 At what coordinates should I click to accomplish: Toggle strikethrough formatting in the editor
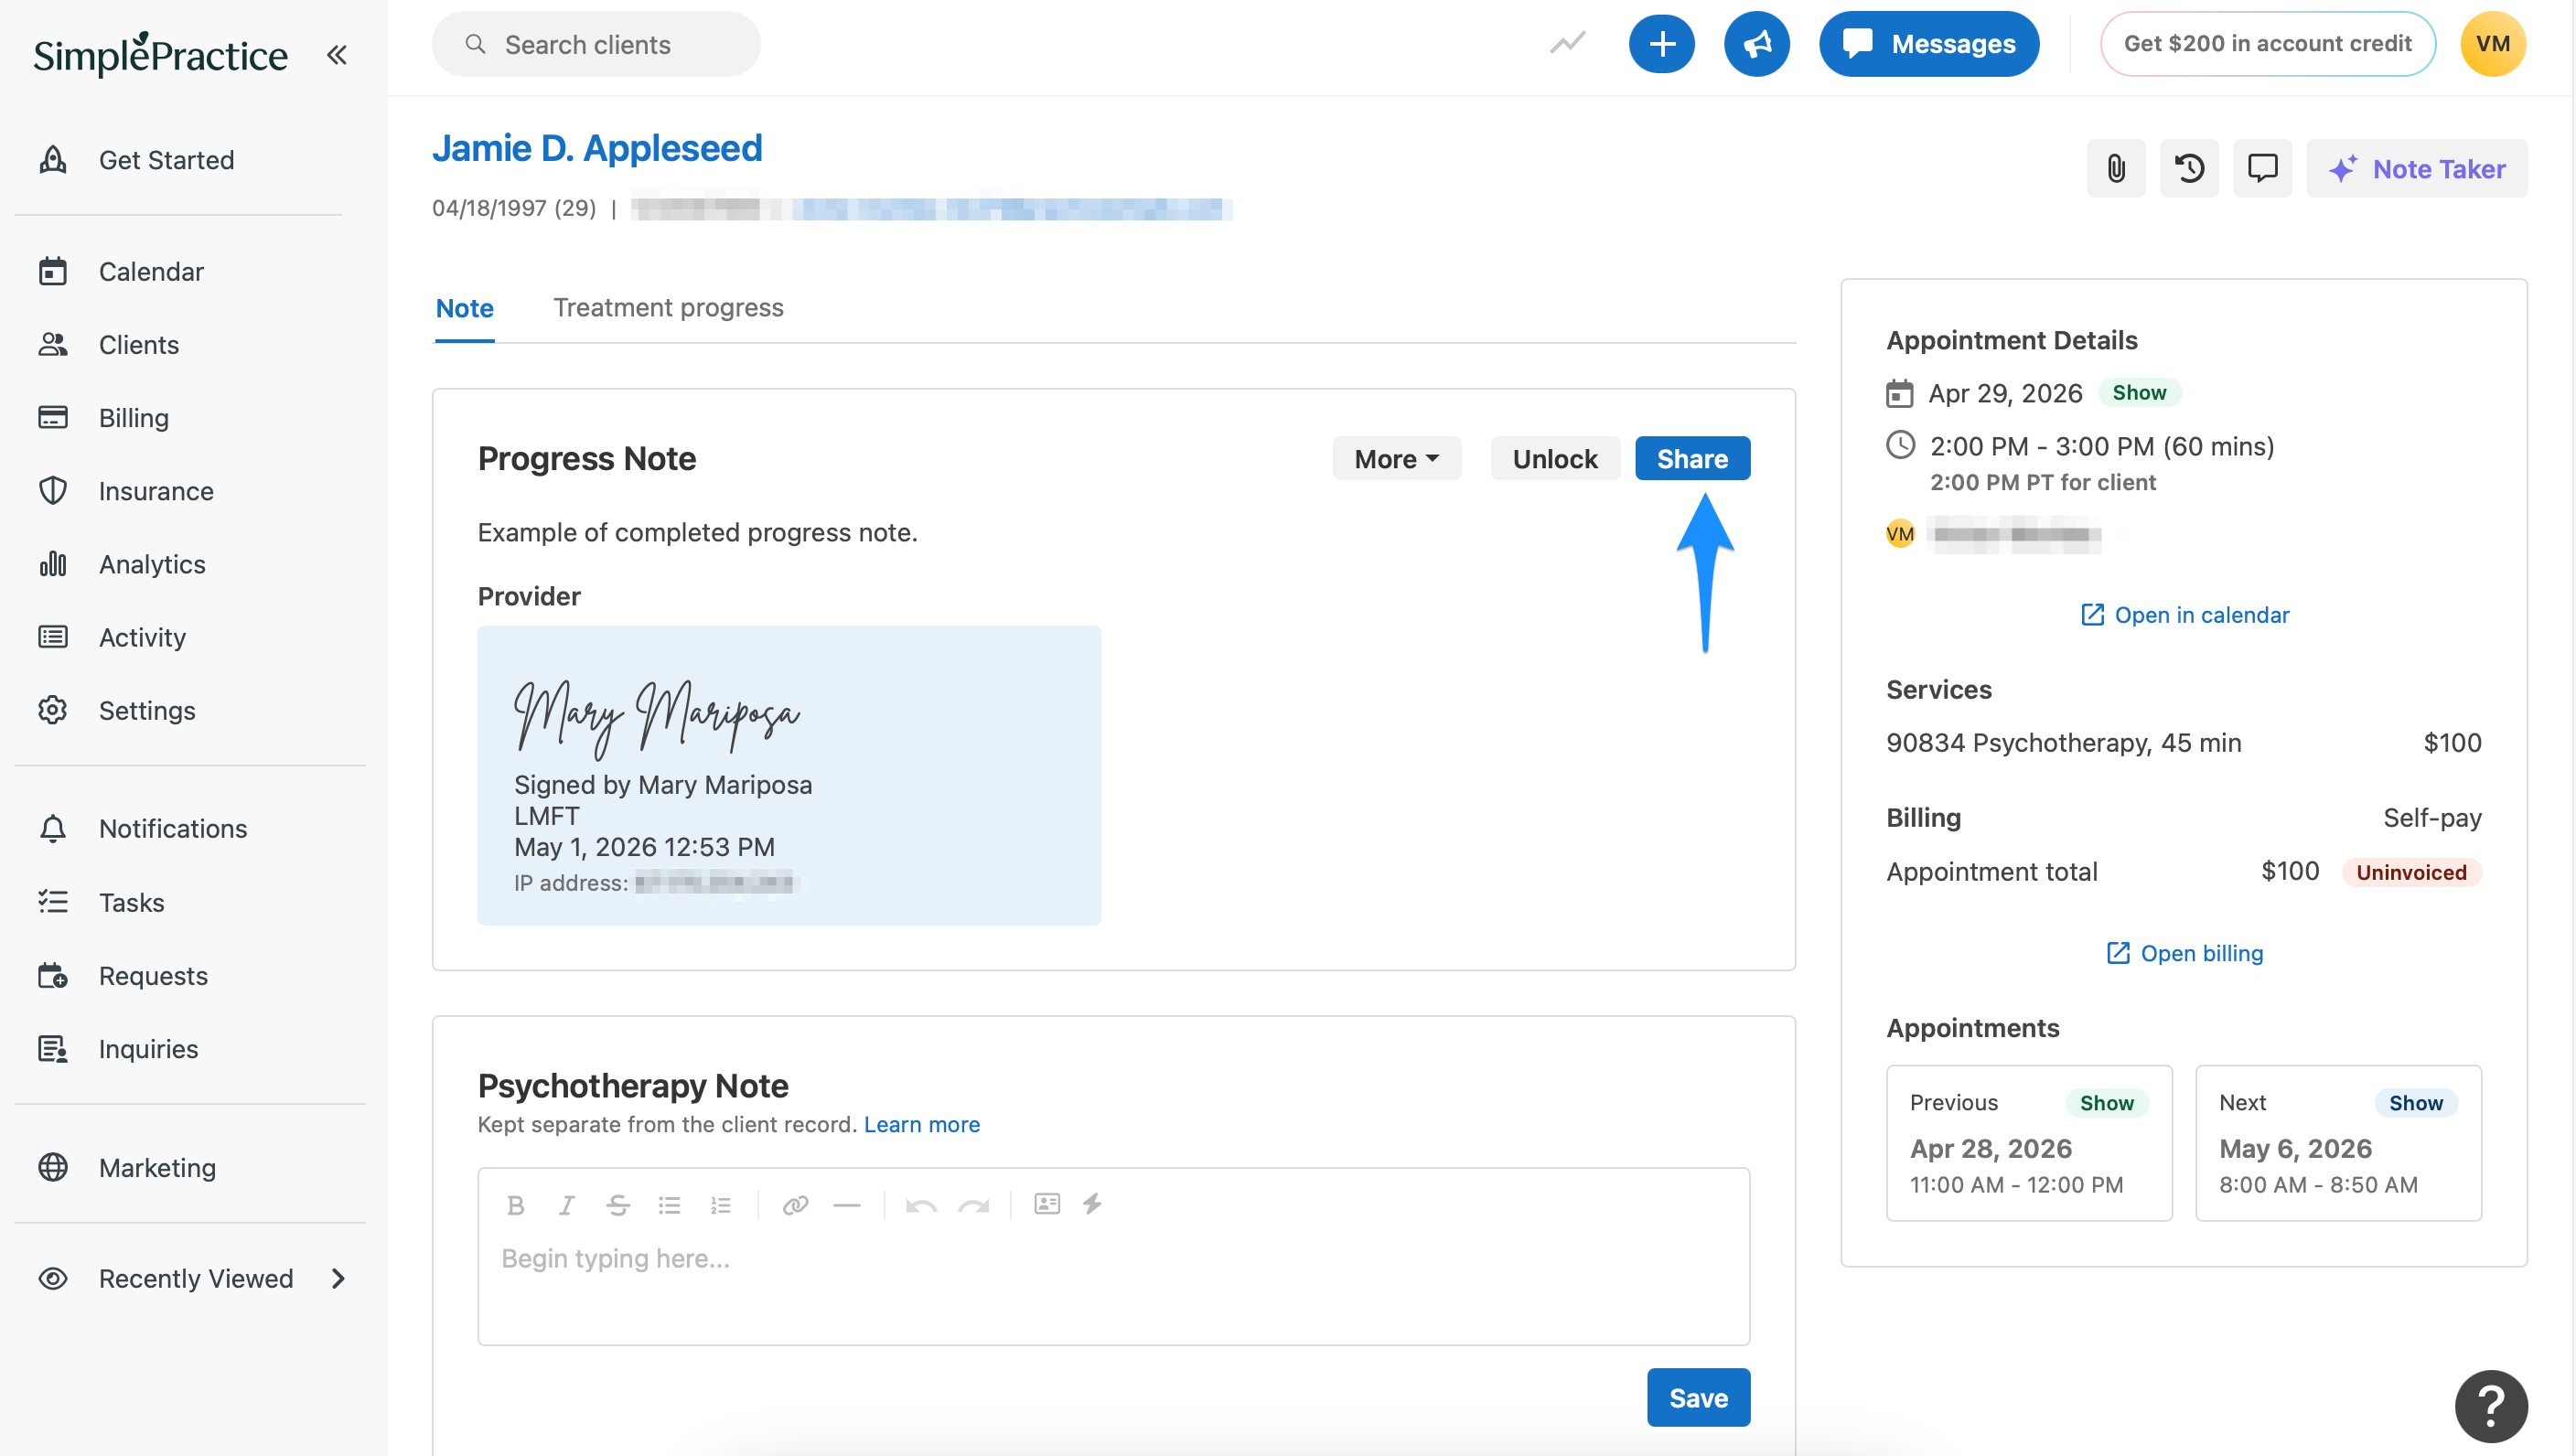point(618,1205)
